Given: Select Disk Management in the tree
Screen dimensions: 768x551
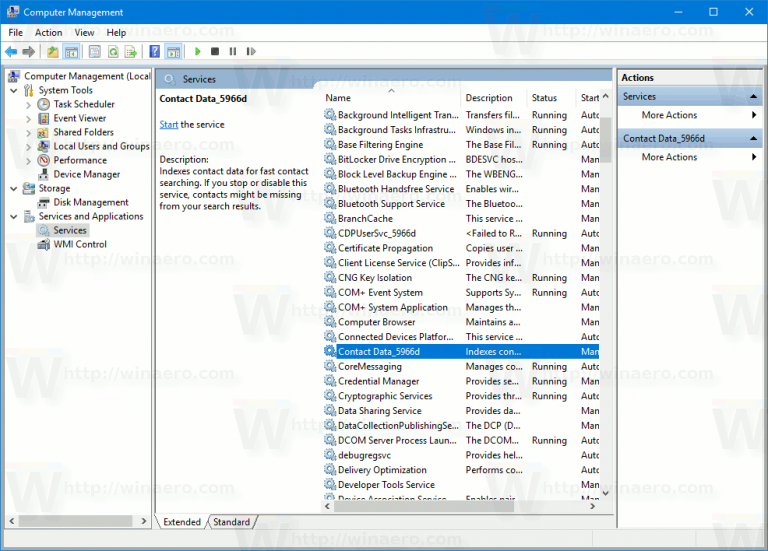Looking at the screenshot, I should pos(91,202).
